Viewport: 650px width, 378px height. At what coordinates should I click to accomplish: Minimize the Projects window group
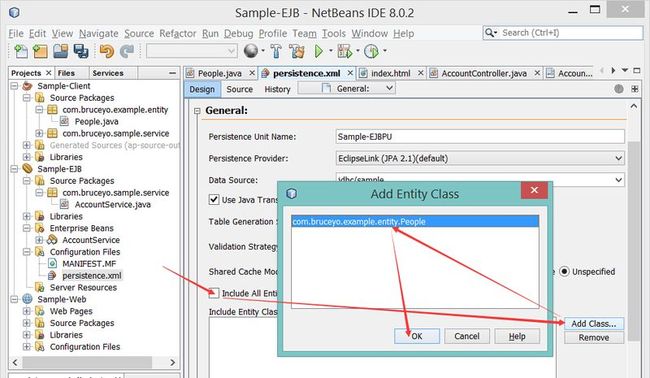click(172, 73)
